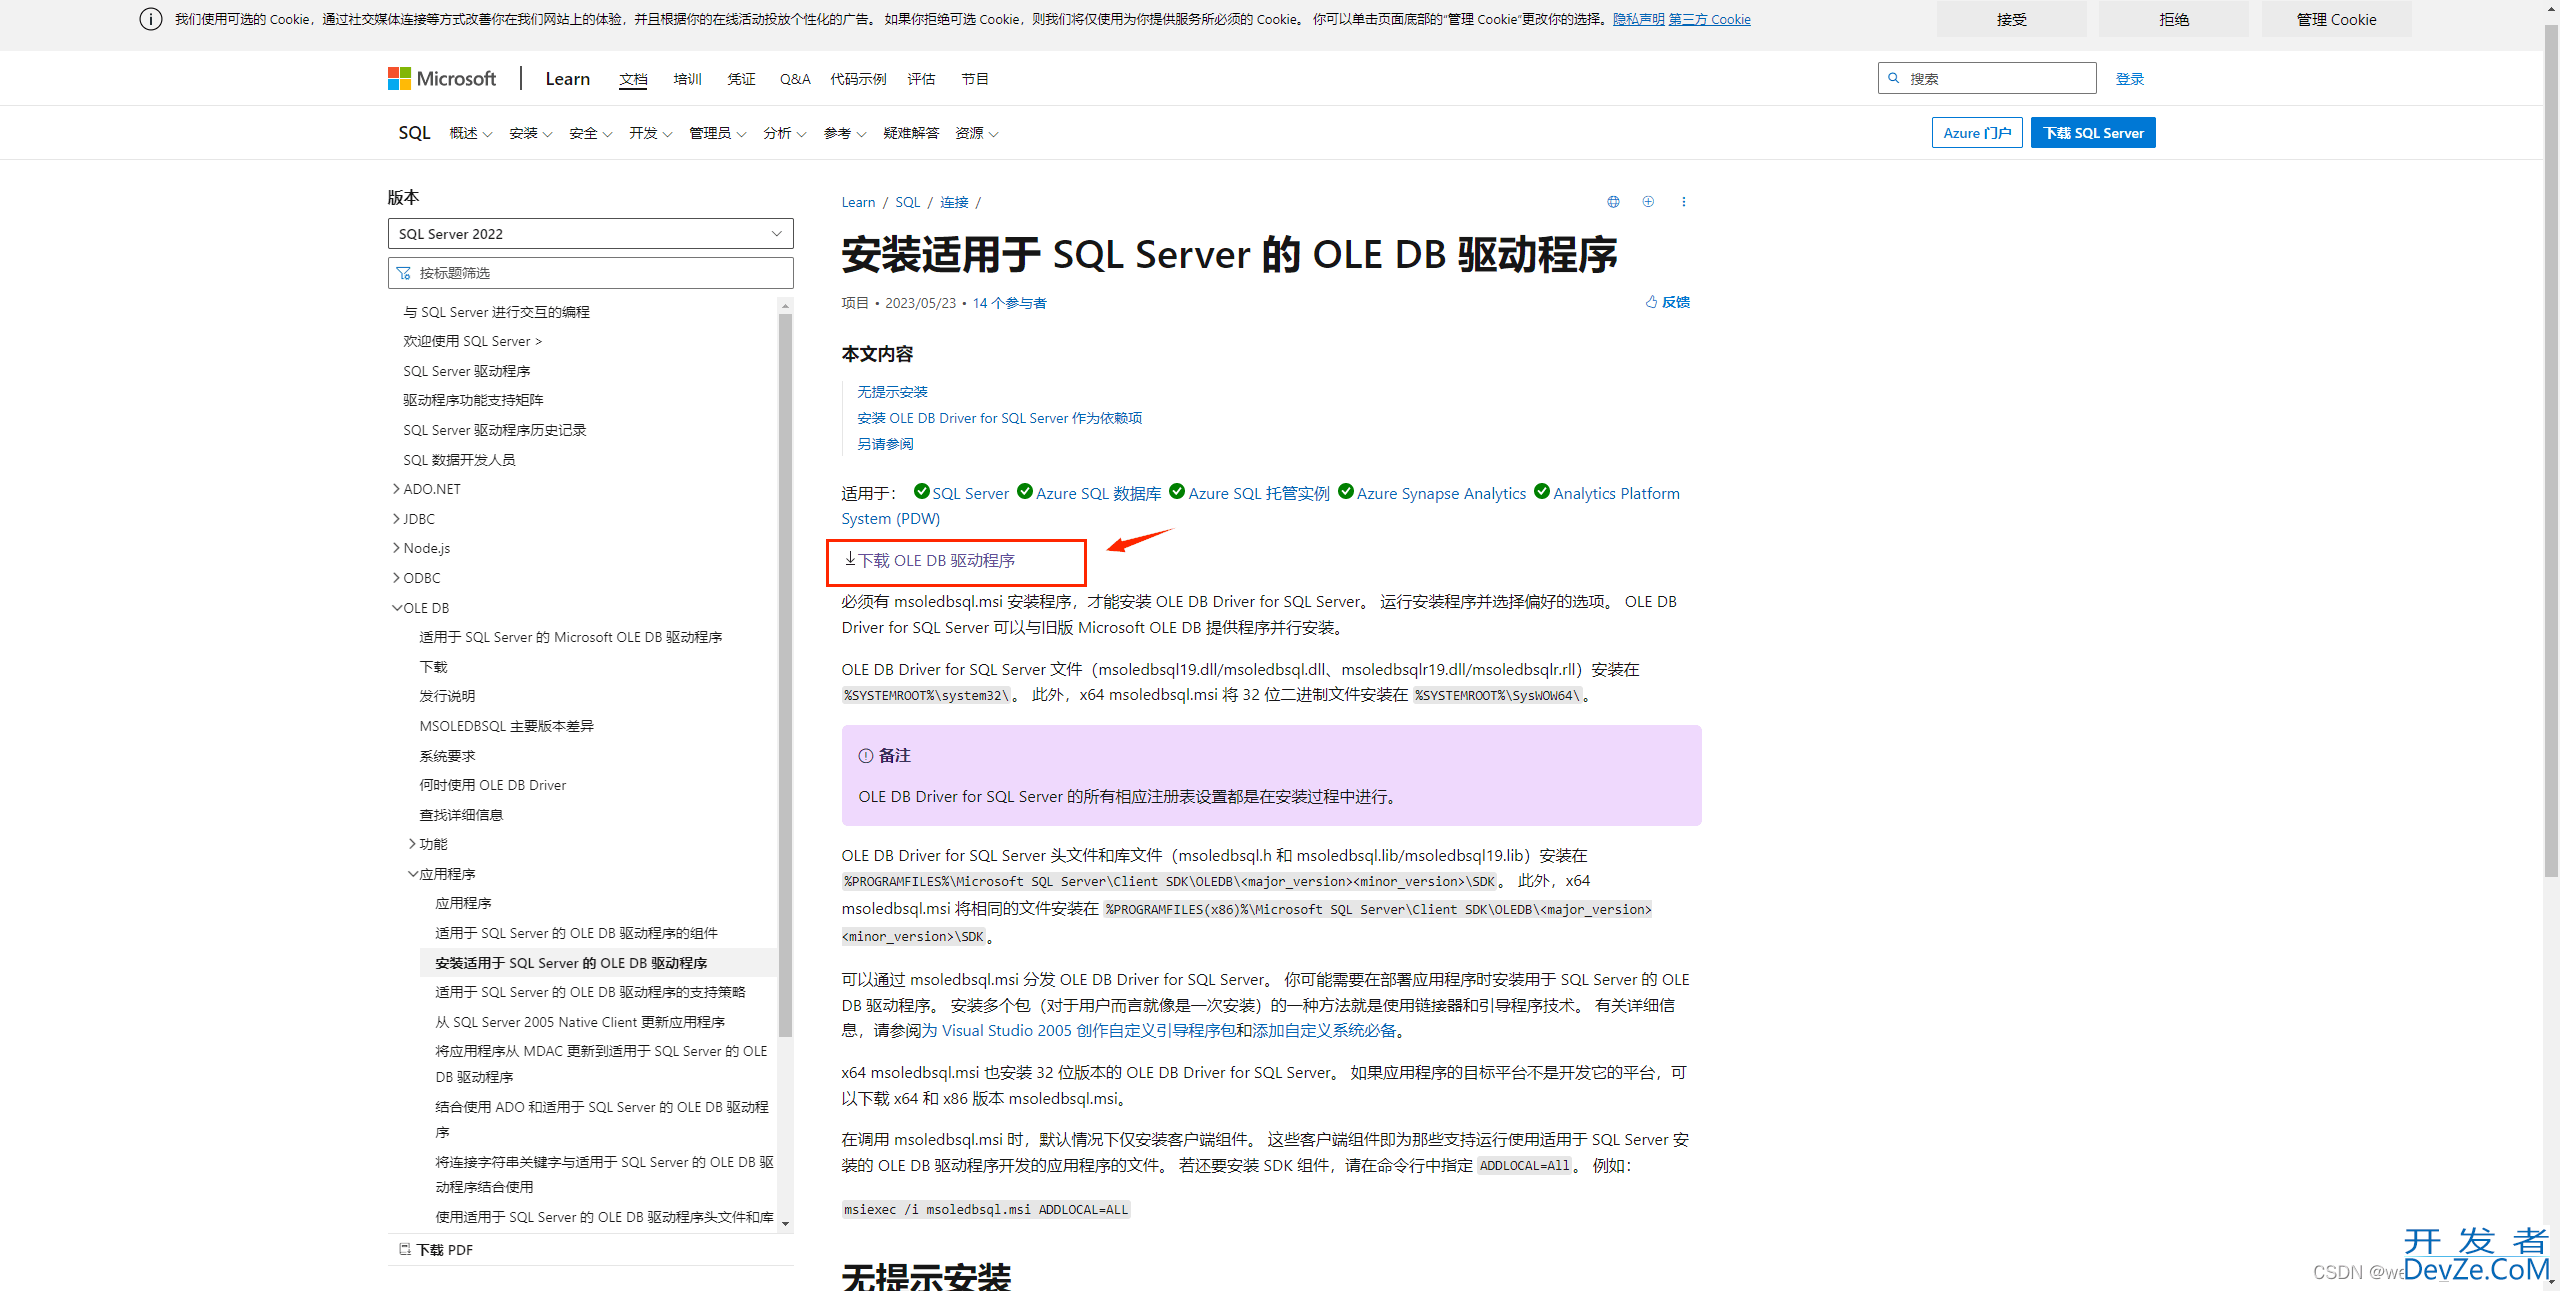Open the 凭证 tab in top navigation

(741, 79)
